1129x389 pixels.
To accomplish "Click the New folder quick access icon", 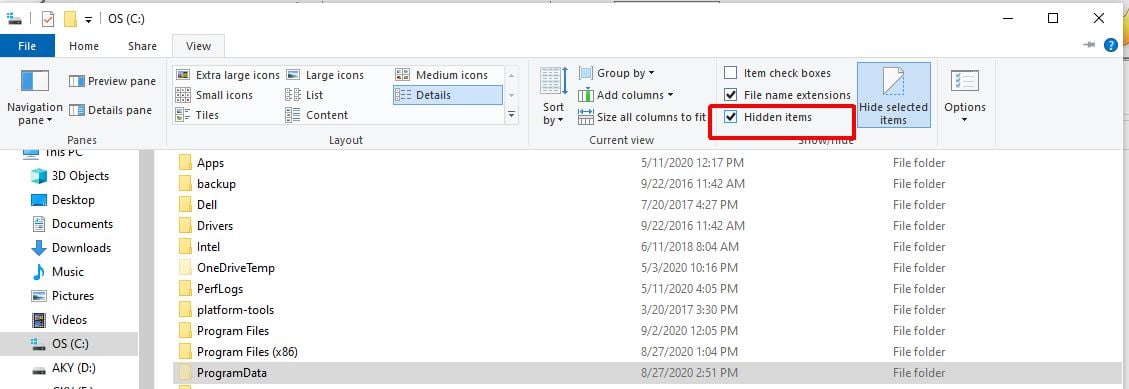I will click(x=71, y=19).
